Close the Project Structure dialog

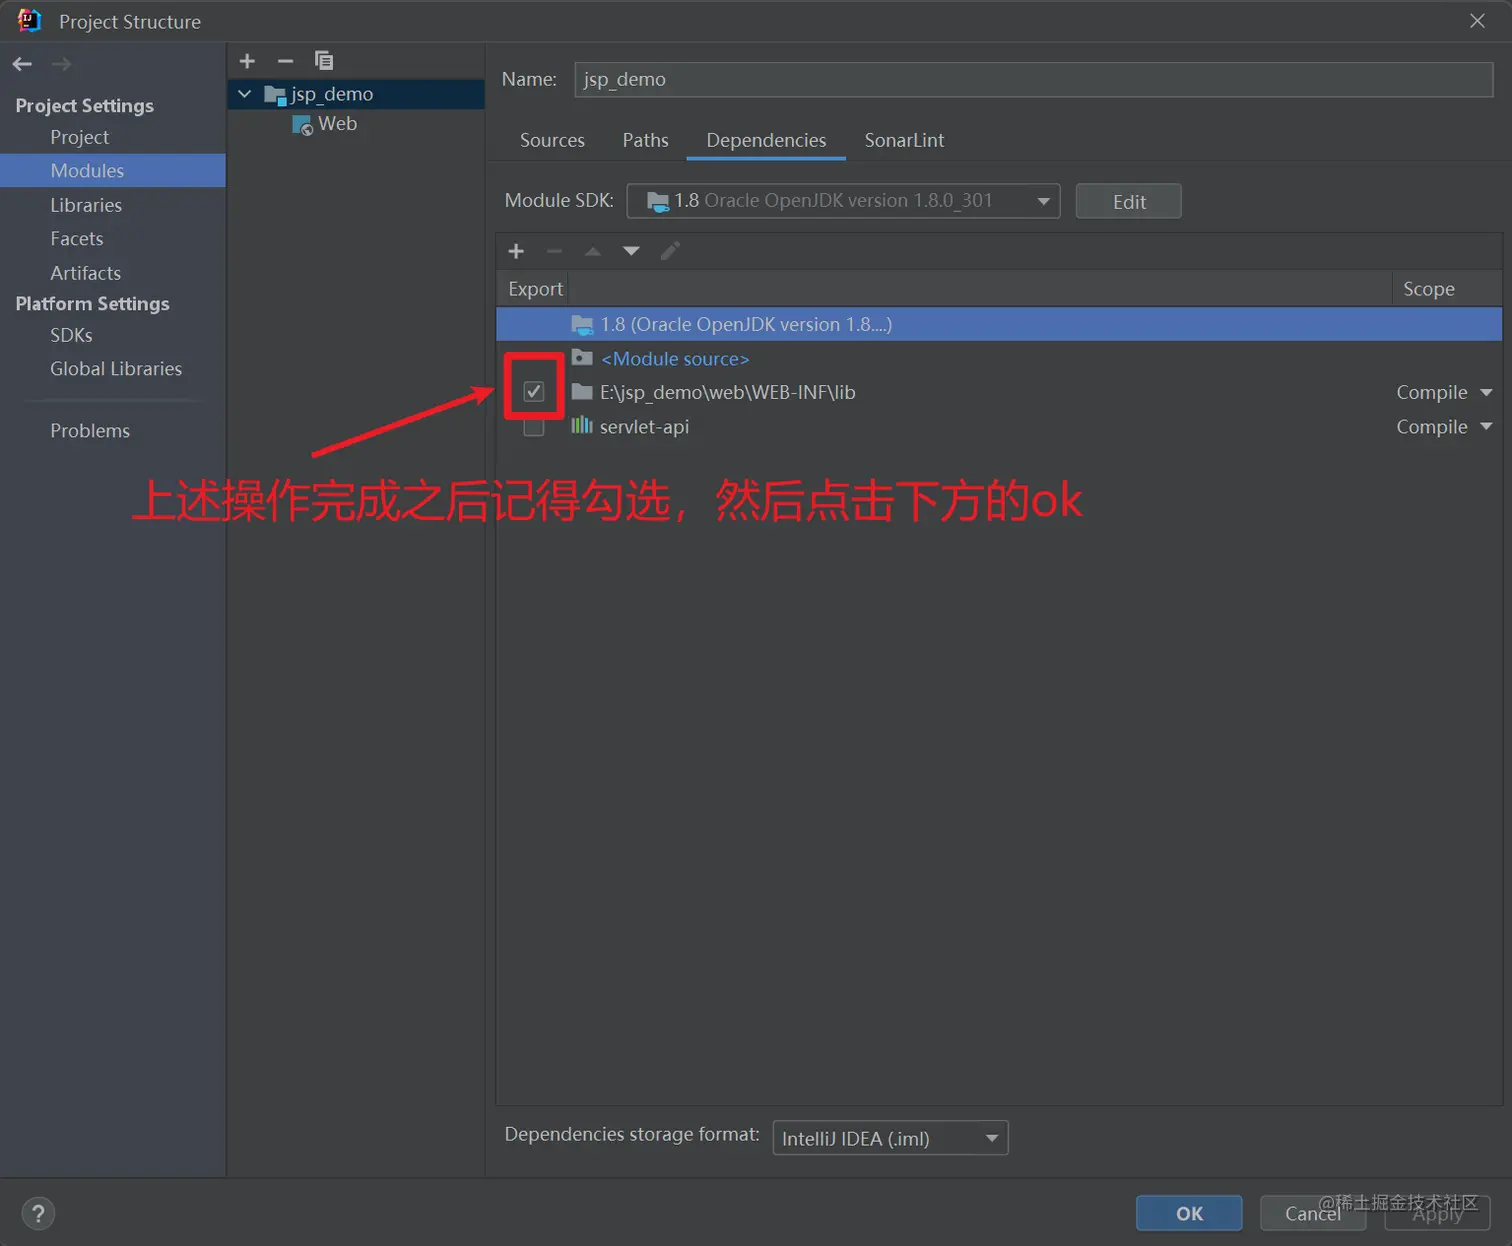coord(1477,21)
